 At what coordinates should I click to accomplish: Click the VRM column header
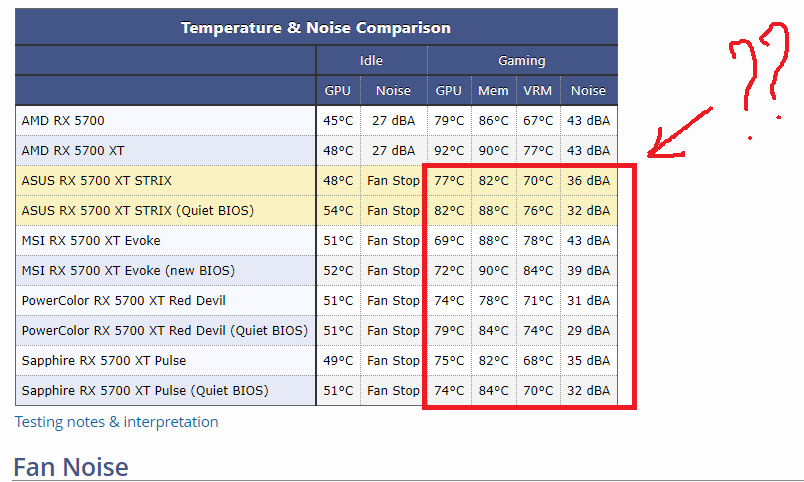[537, 91]
